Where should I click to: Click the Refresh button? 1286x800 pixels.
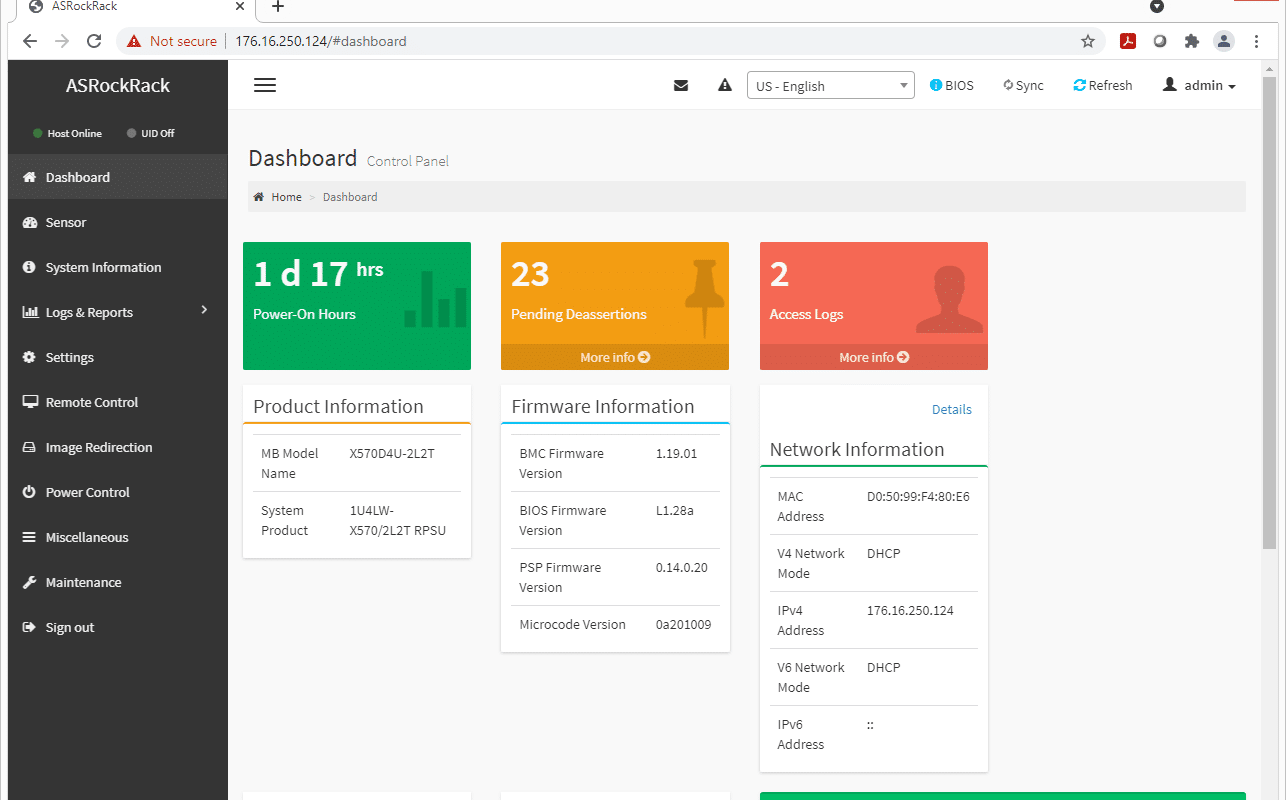[x=1102, y=86]
